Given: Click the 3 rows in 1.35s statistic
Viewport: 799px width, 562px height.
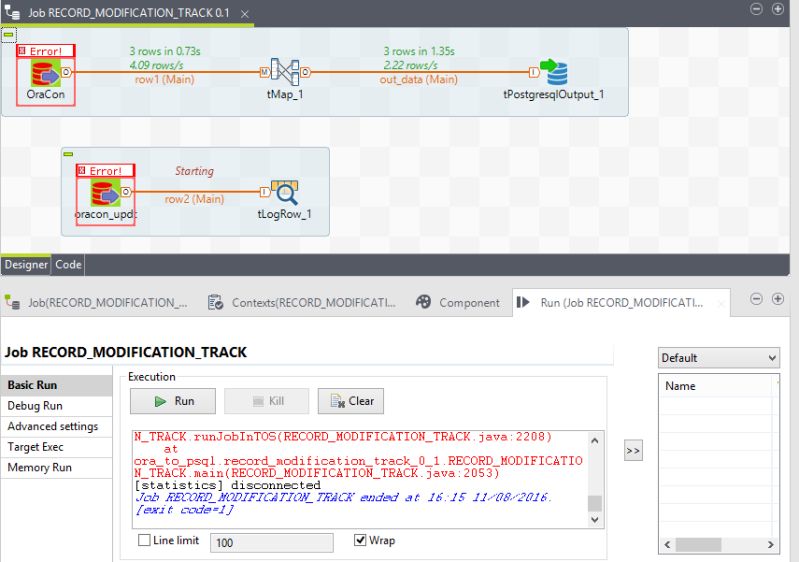Looking at the screenshot, I should (419, 51).
